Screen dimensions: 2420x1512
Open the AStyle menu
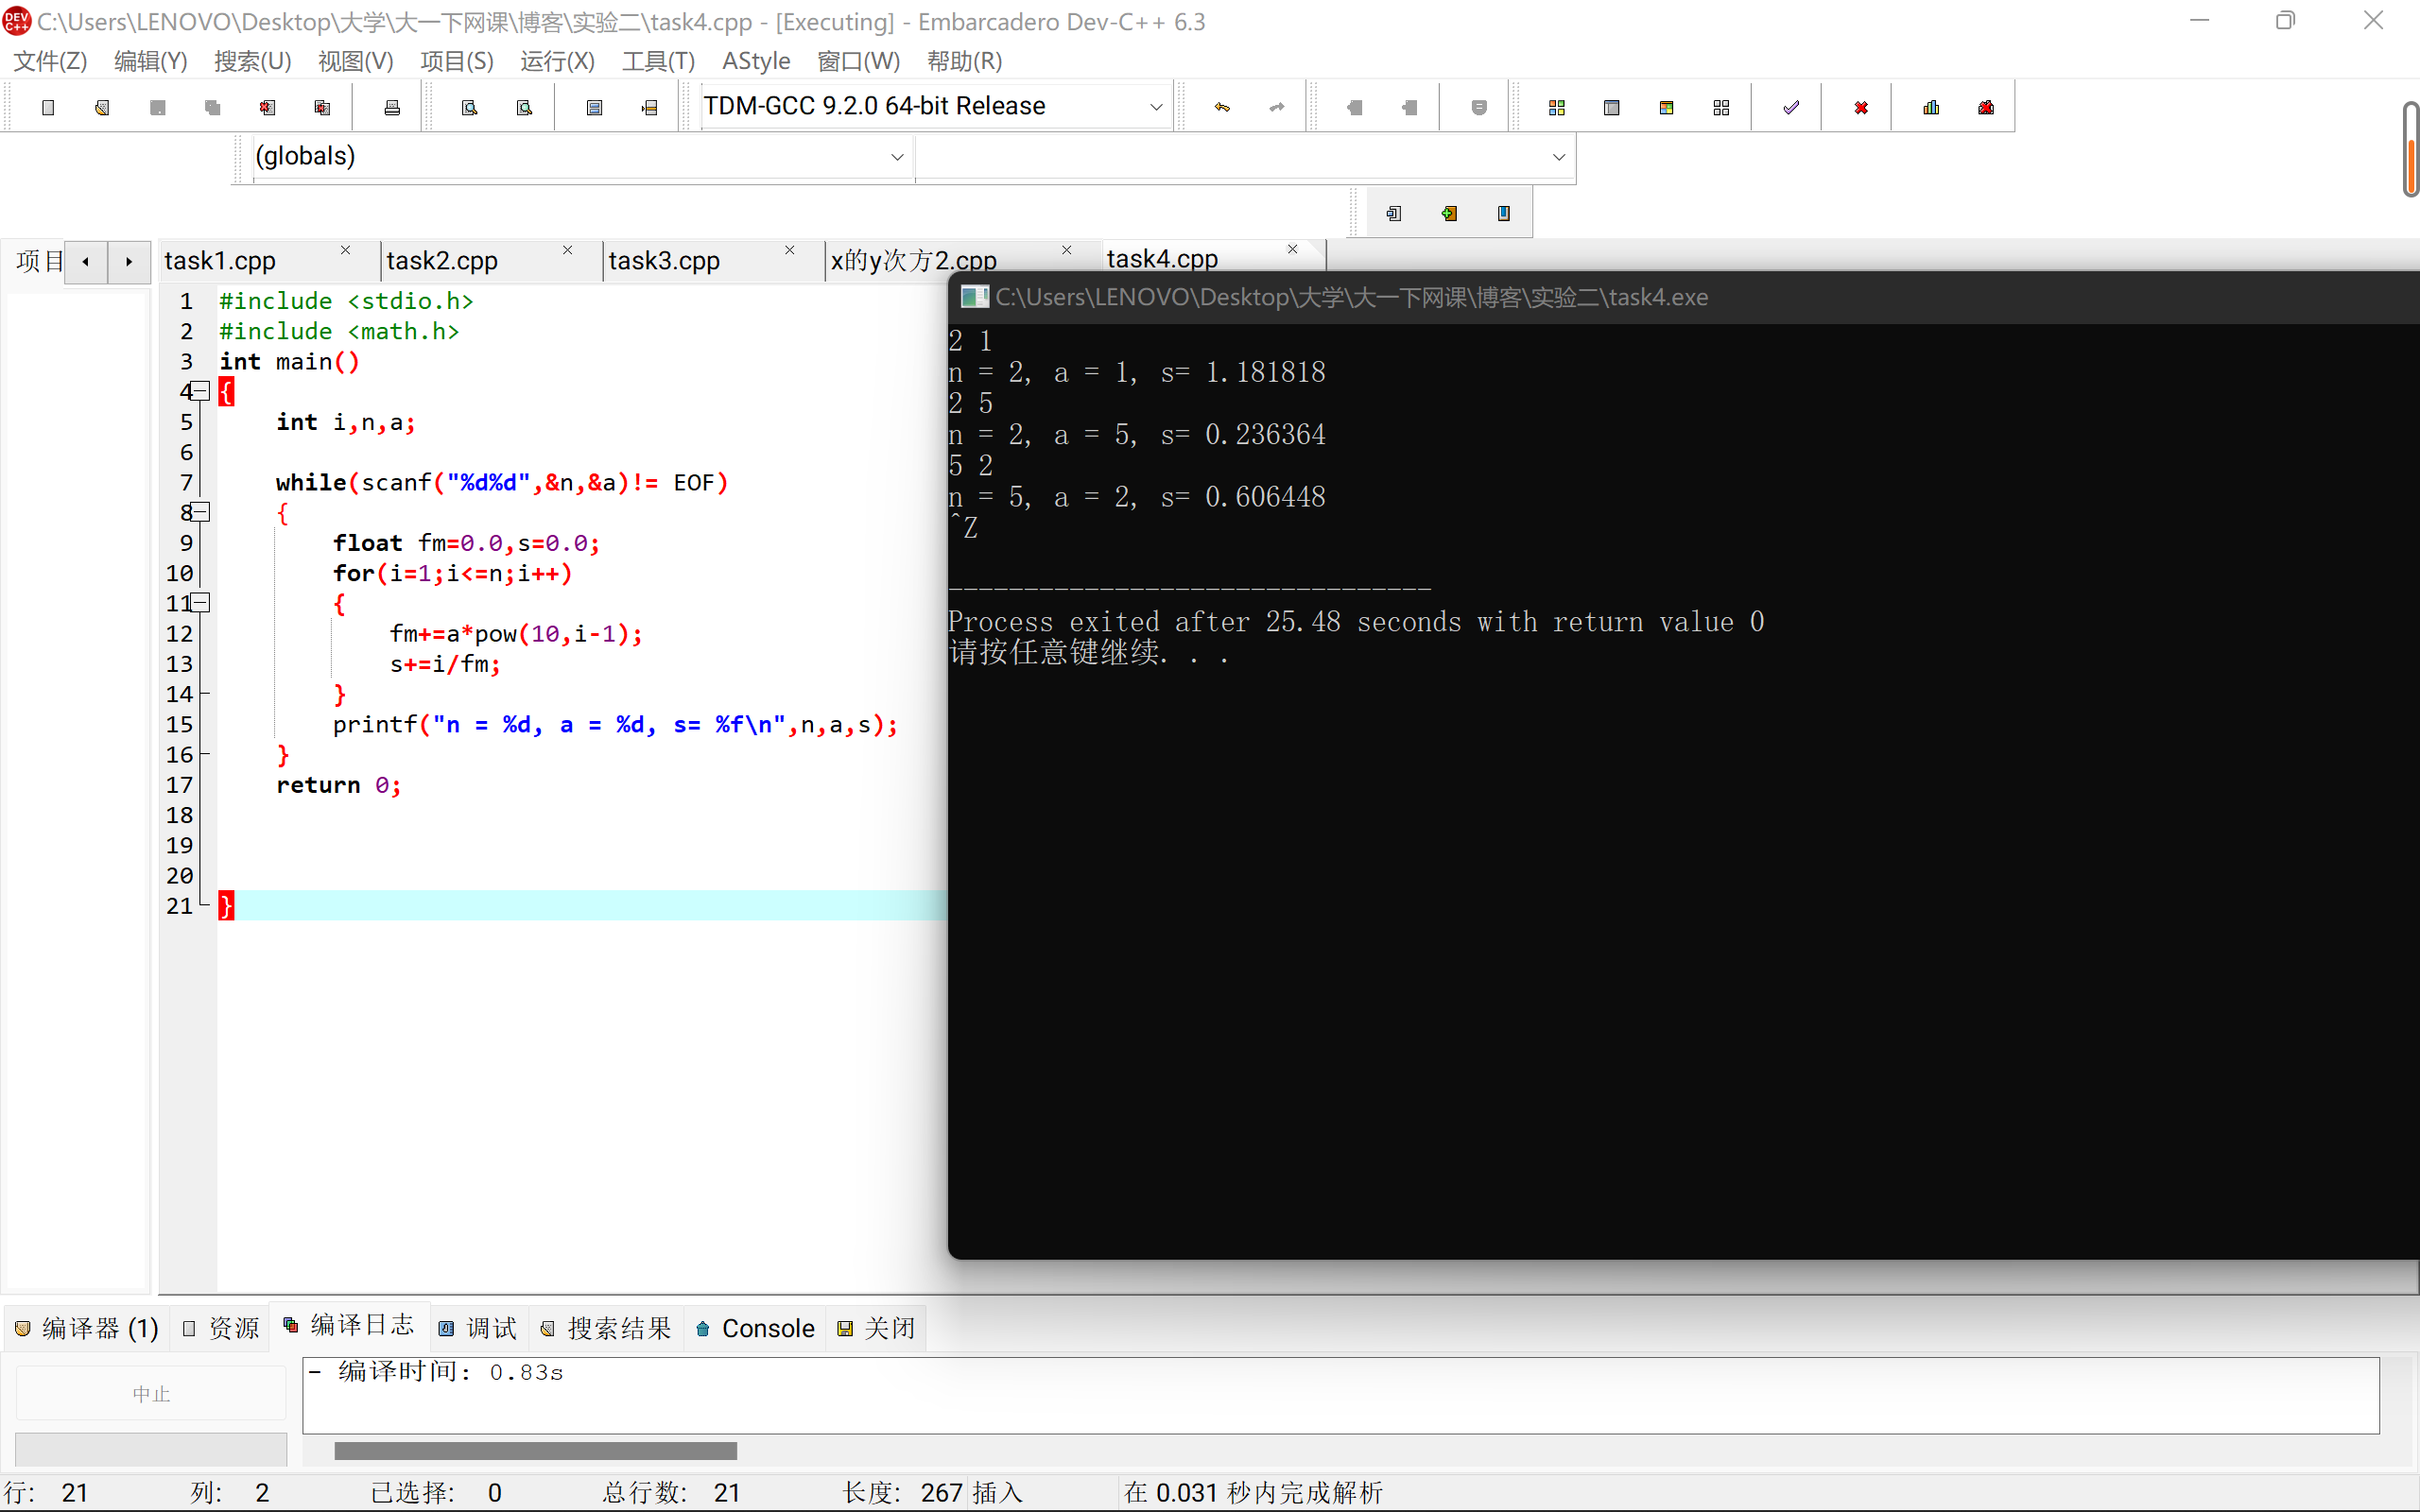coord(755,61)
